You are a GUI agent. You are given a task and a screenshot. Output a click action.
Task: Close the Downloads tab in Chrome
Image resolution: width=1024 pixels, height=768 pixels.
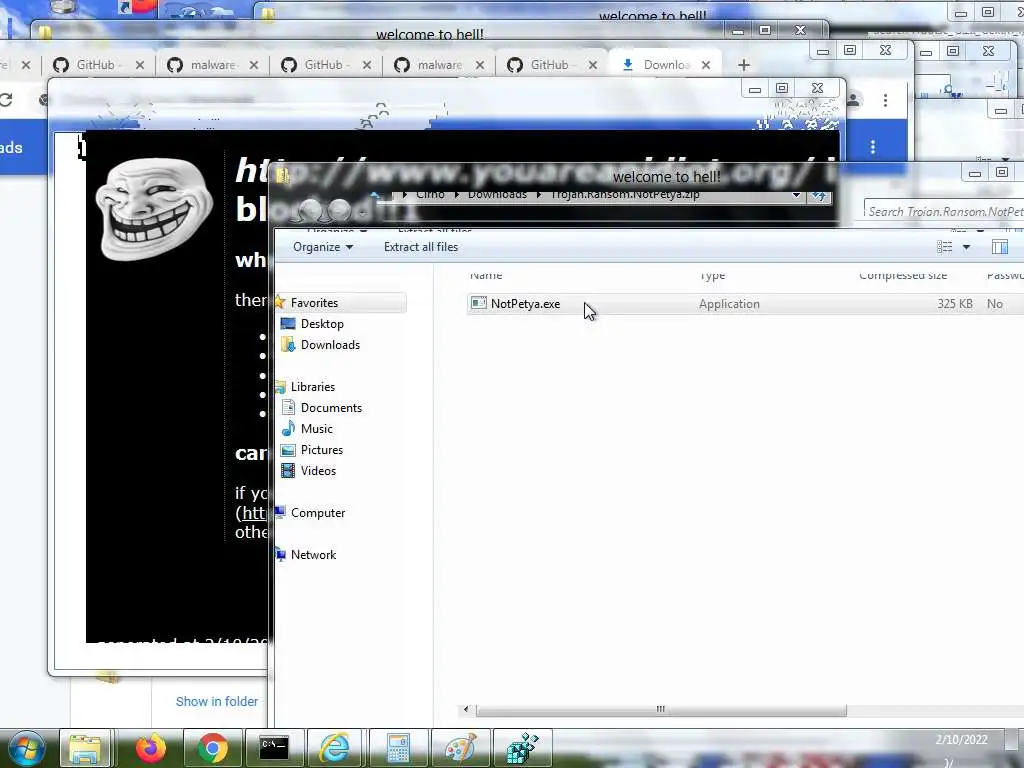click(x=706, y=65)
